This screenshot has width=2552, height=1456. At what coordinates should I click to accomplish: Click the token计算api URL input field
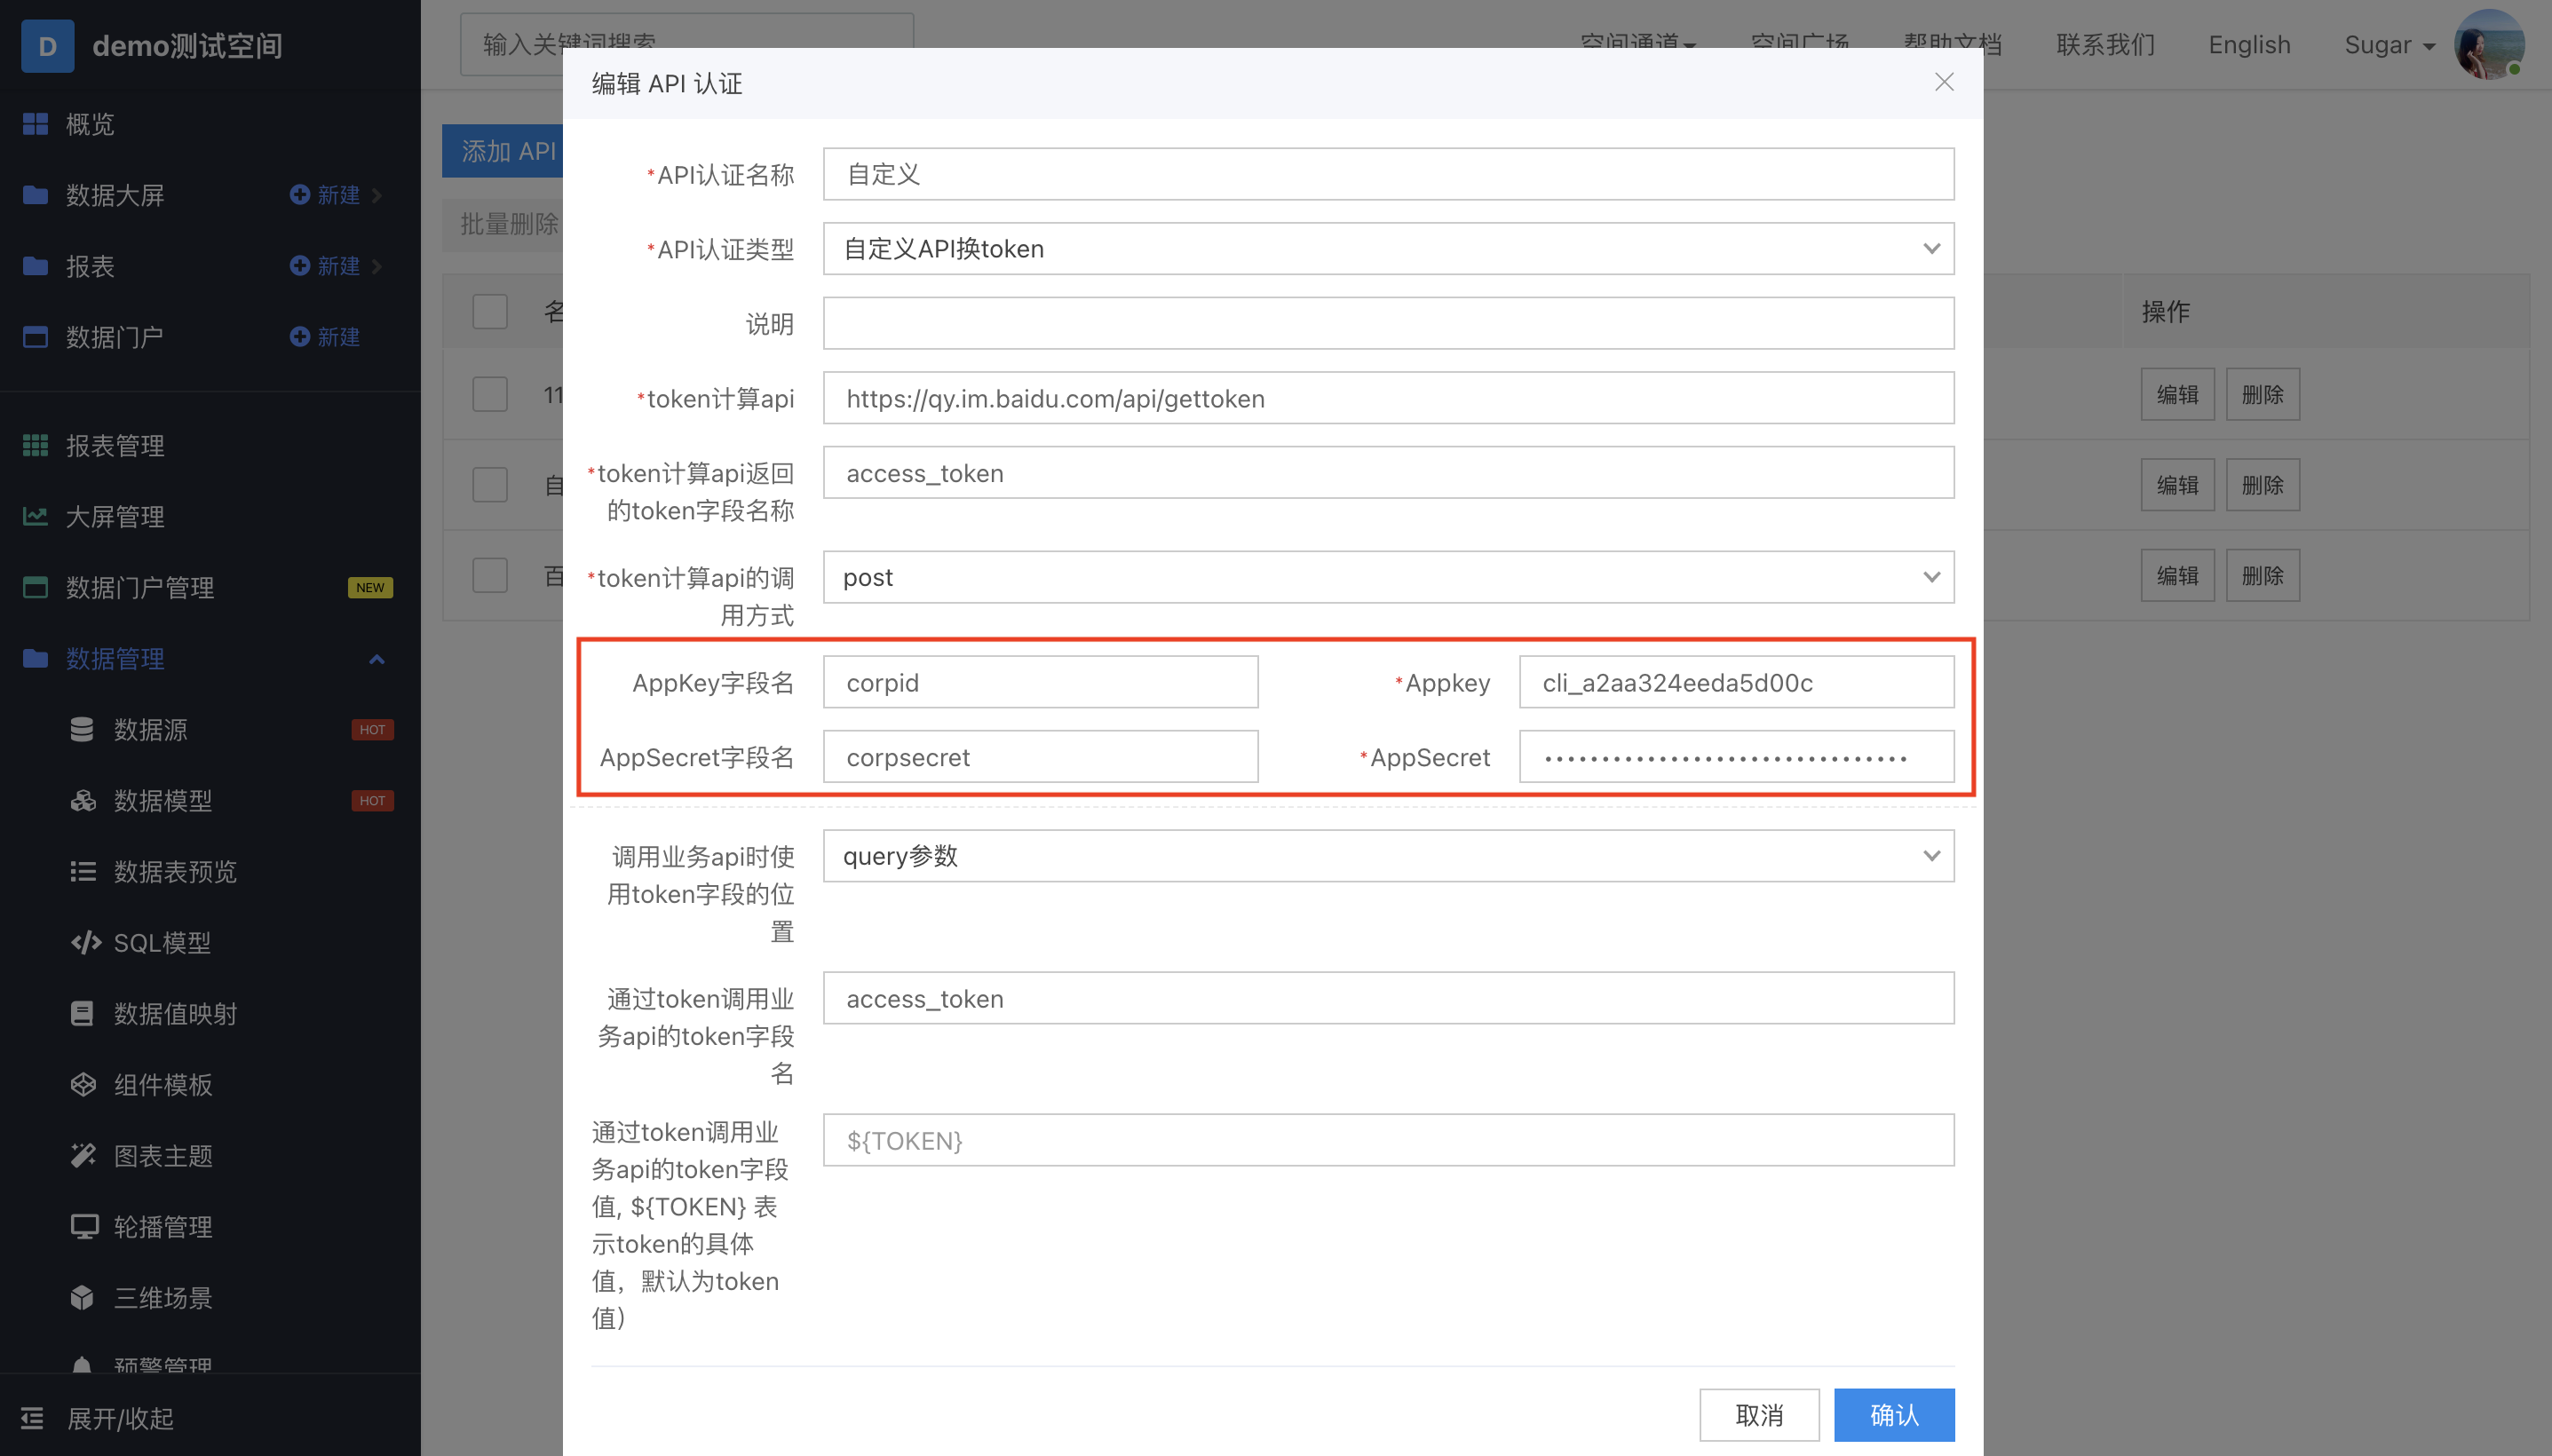point(1388,399)
